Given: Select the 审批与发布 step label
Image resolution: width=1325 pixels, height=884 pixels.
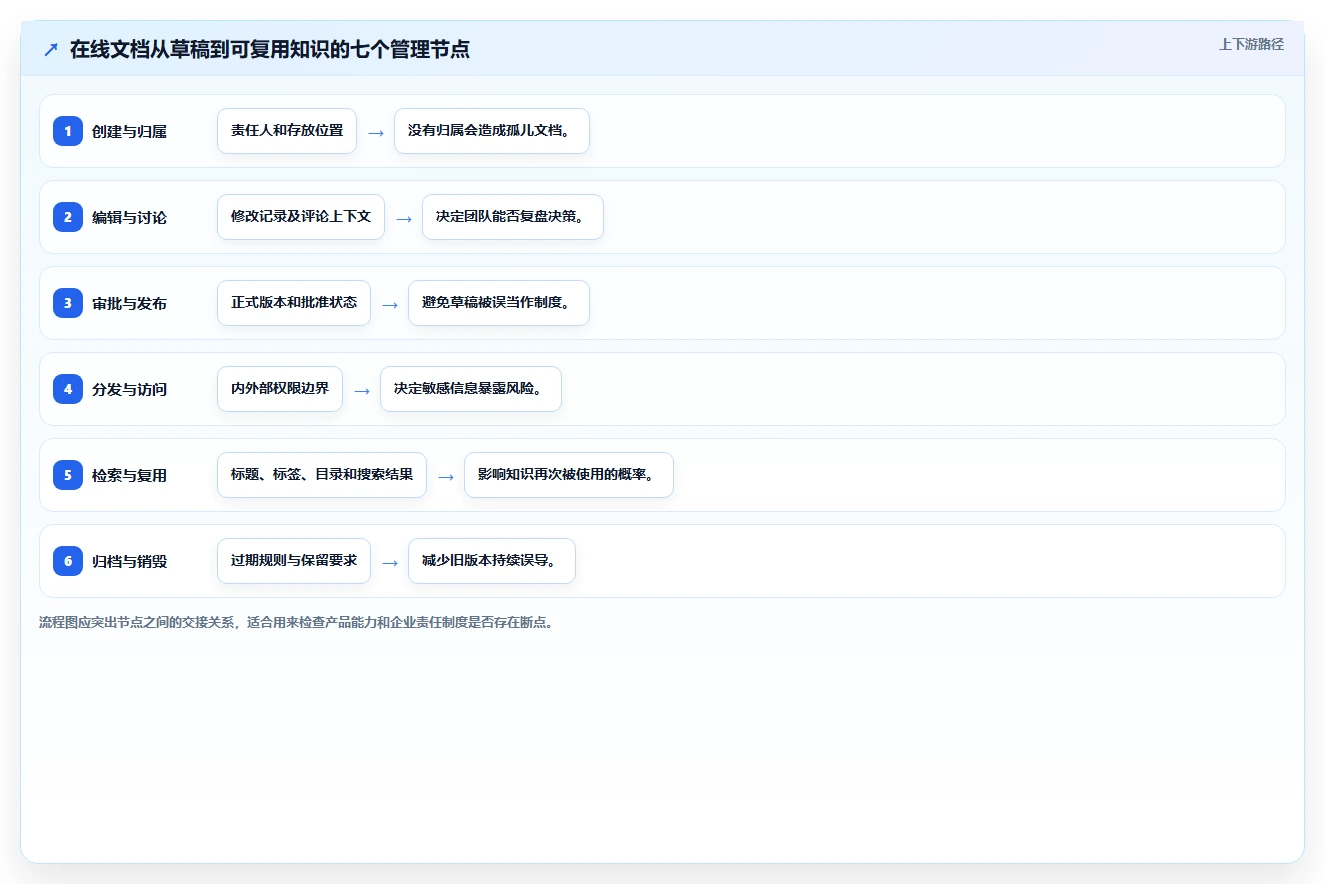Looking at the screenshot, I should [129, 303].
